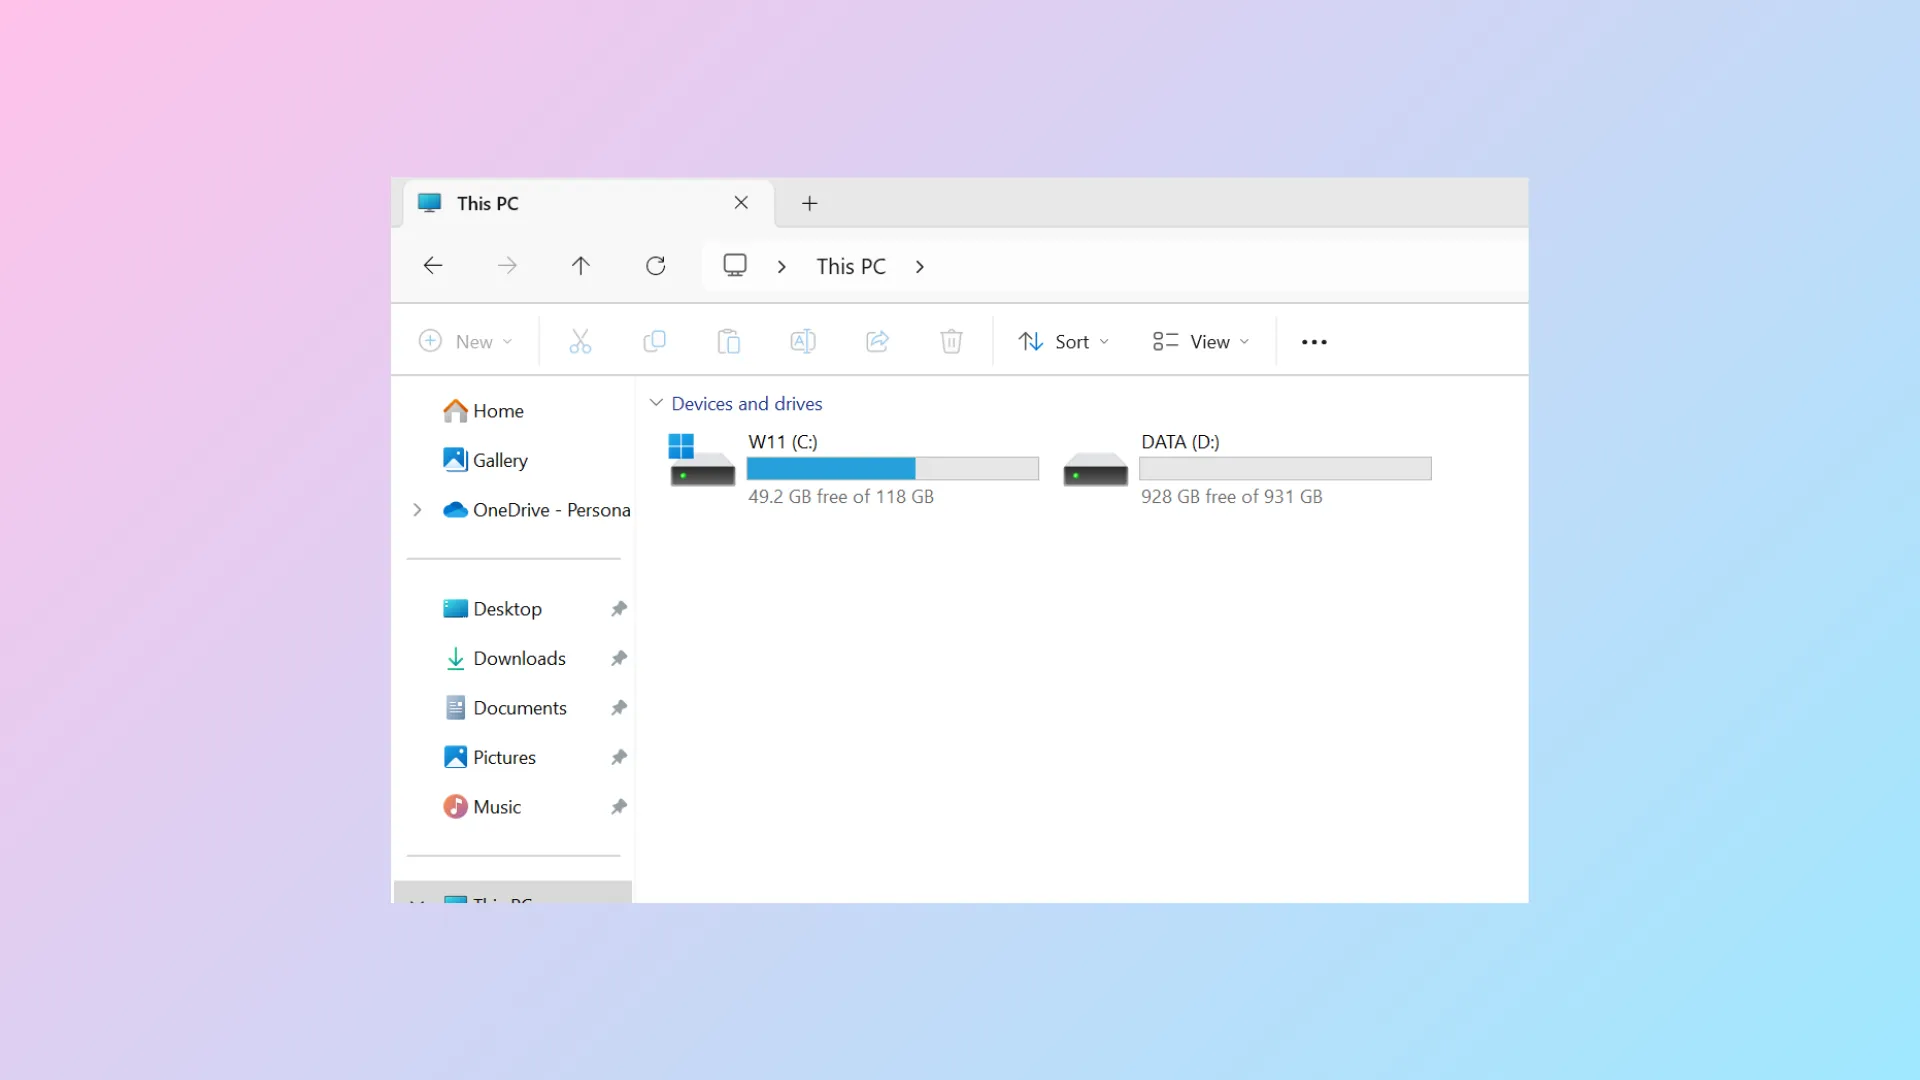Rename the selected item via Rename icon
Image resolution: width=1920 pixels, height=1080 pixels.
[x=803, y=341]
